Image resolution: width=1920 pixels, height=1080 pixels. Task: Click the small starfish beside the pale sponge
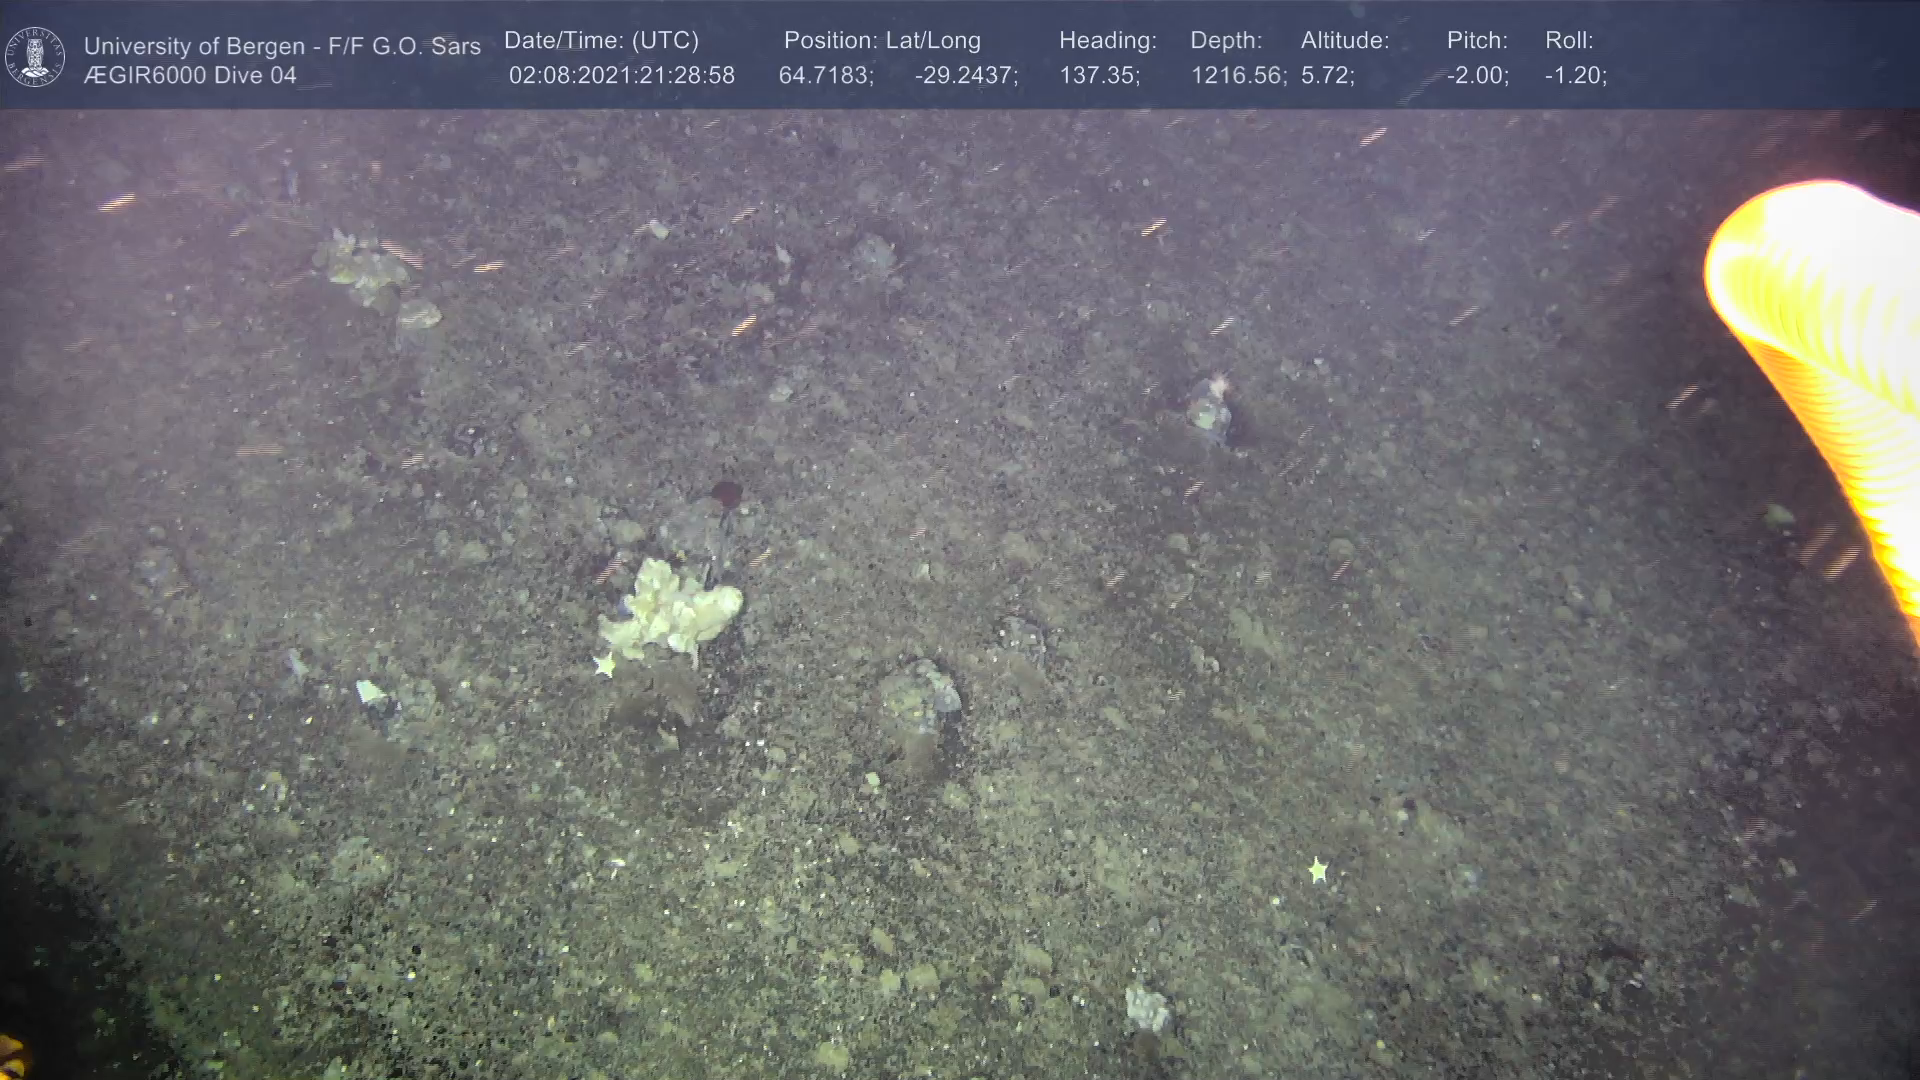pyautogui.click(x=604, y=664)
